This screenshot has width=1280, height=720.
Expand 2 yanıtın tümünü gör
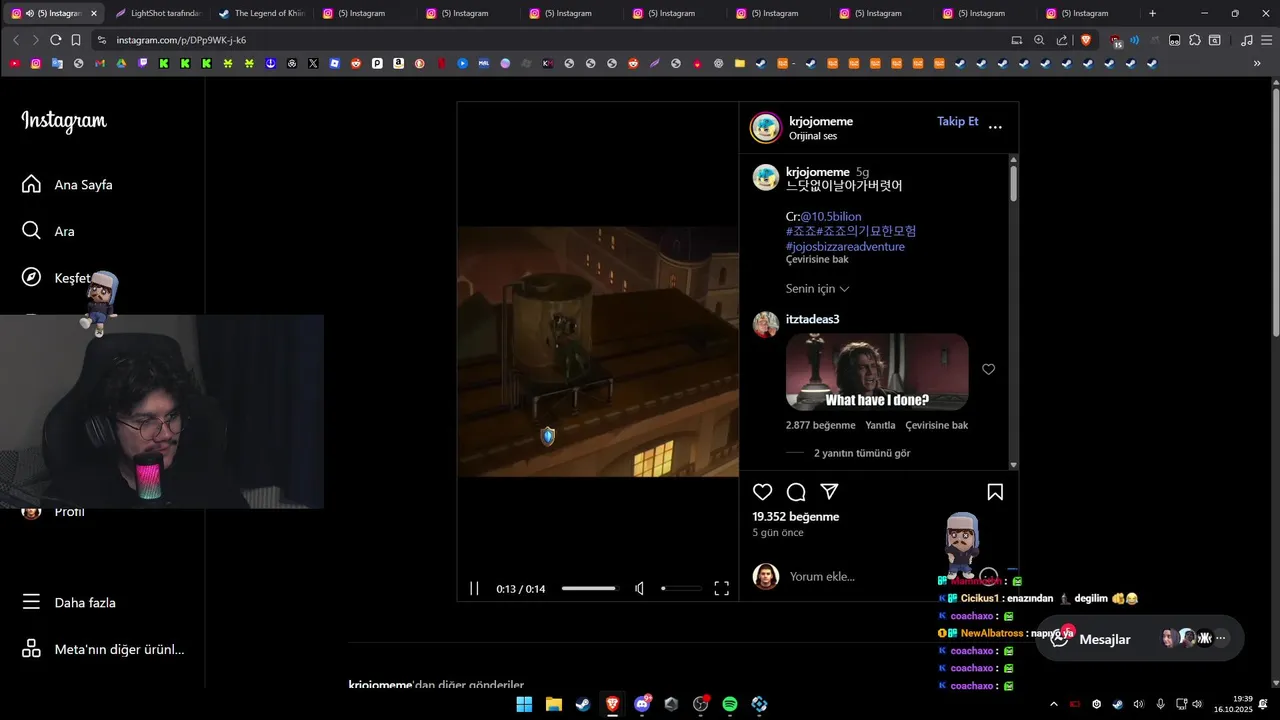pos(861,453)
